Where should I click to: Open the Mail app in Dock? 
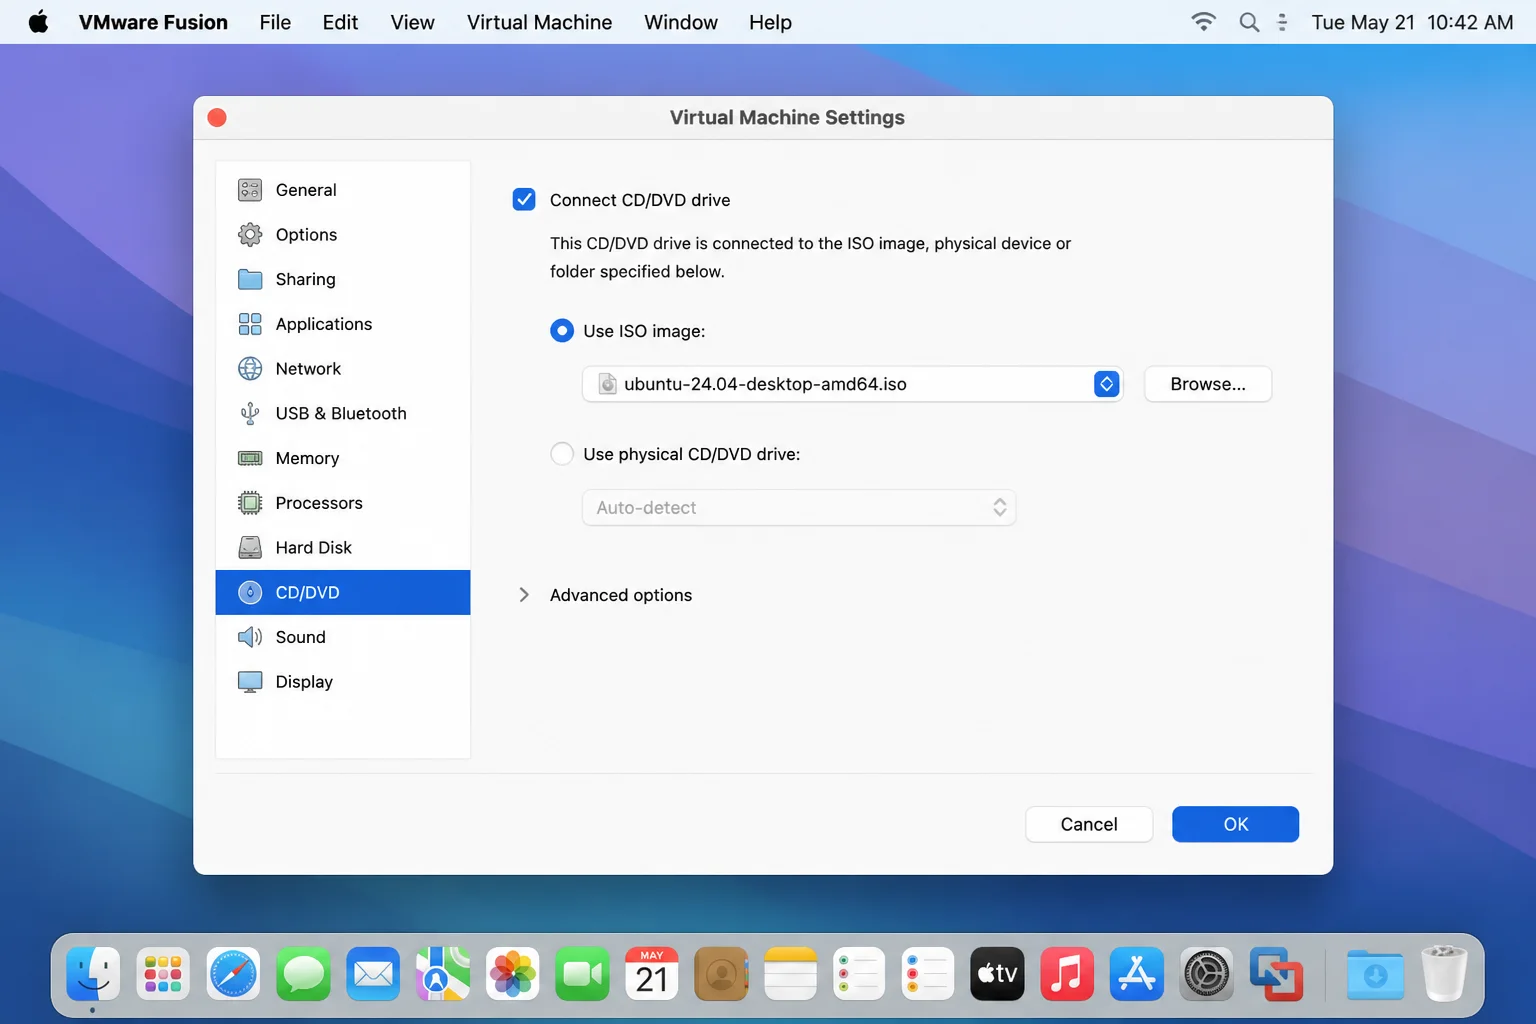pyautogui.click(x=373, y=974)
